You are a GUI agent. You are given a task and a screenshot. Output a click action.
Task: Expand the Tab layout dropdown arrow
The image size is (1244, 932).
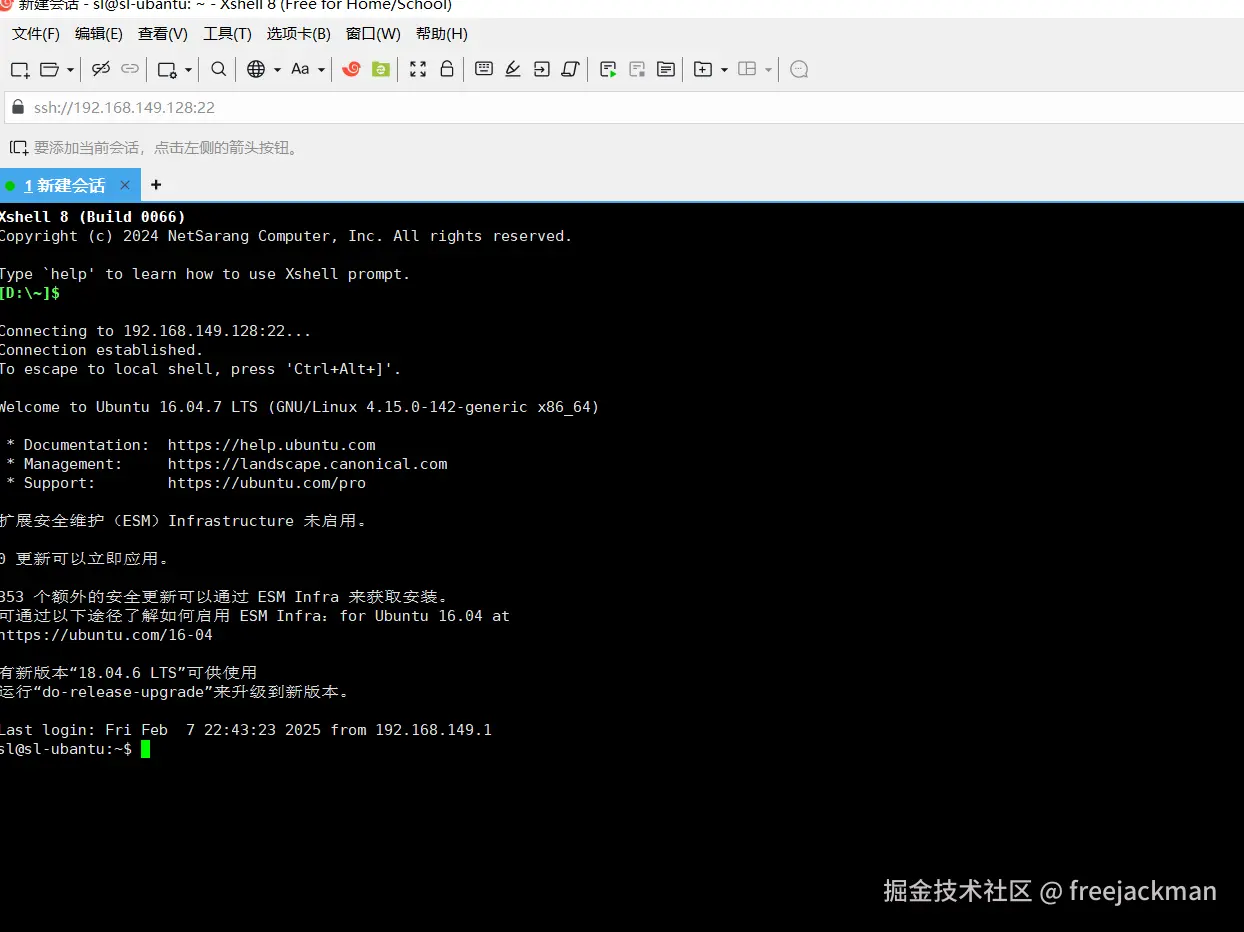point(768,69)
